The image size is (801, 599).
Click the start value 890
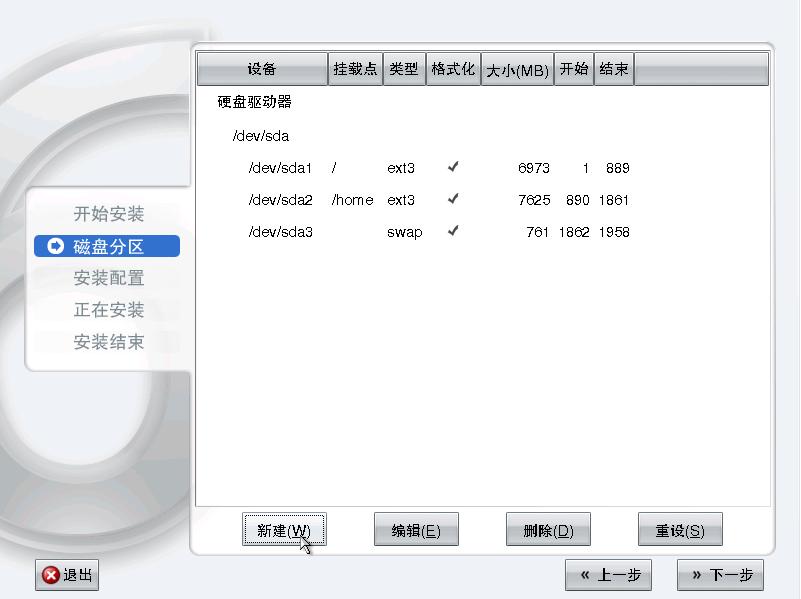tap(578, 200)
